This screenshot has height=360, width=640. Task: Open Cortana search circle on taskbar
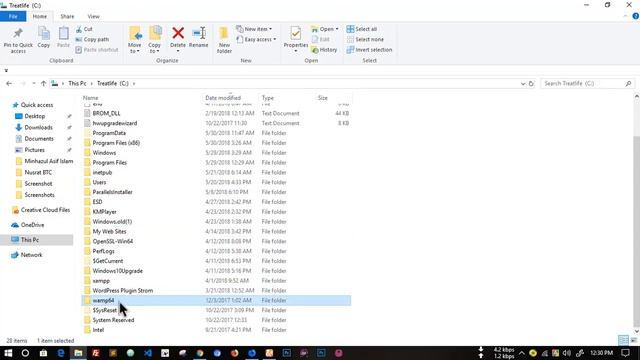coord(25,353)
